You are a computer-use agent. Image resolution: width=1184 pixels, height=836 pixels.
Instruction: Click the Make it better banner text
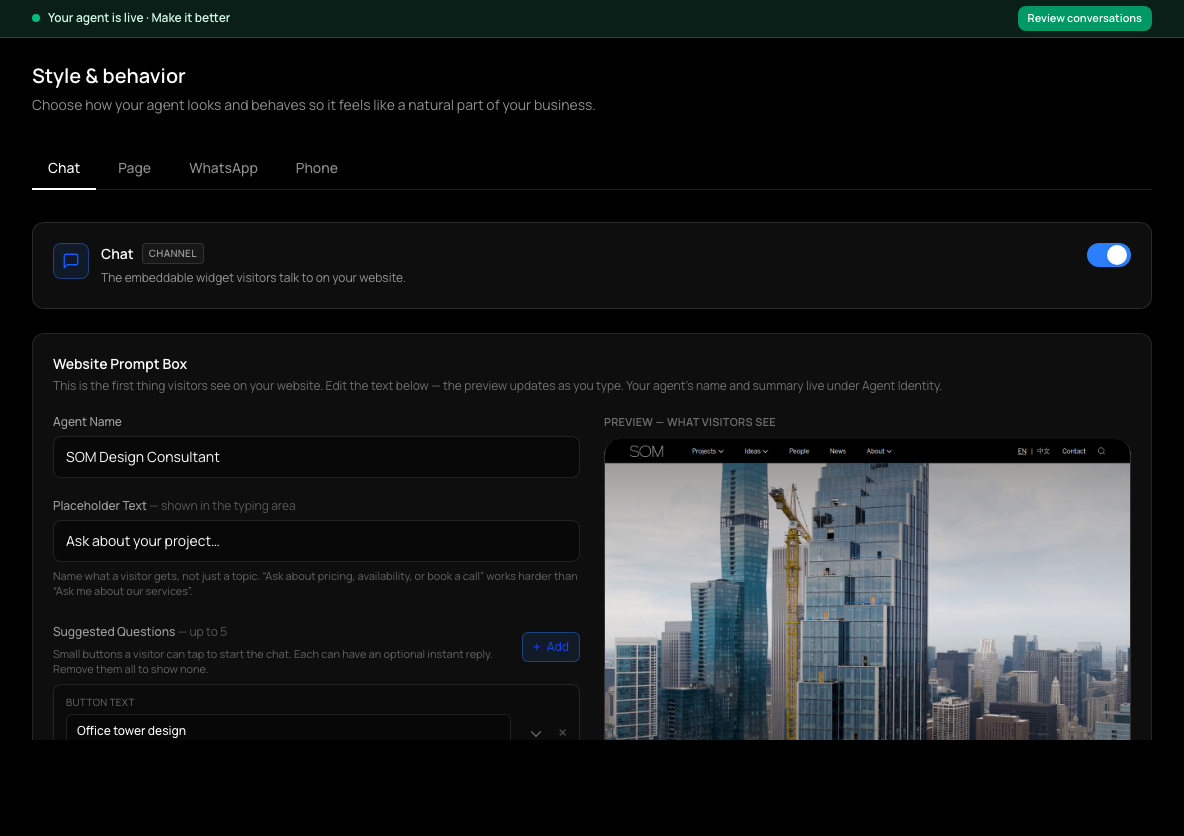(x=190, y=17)
